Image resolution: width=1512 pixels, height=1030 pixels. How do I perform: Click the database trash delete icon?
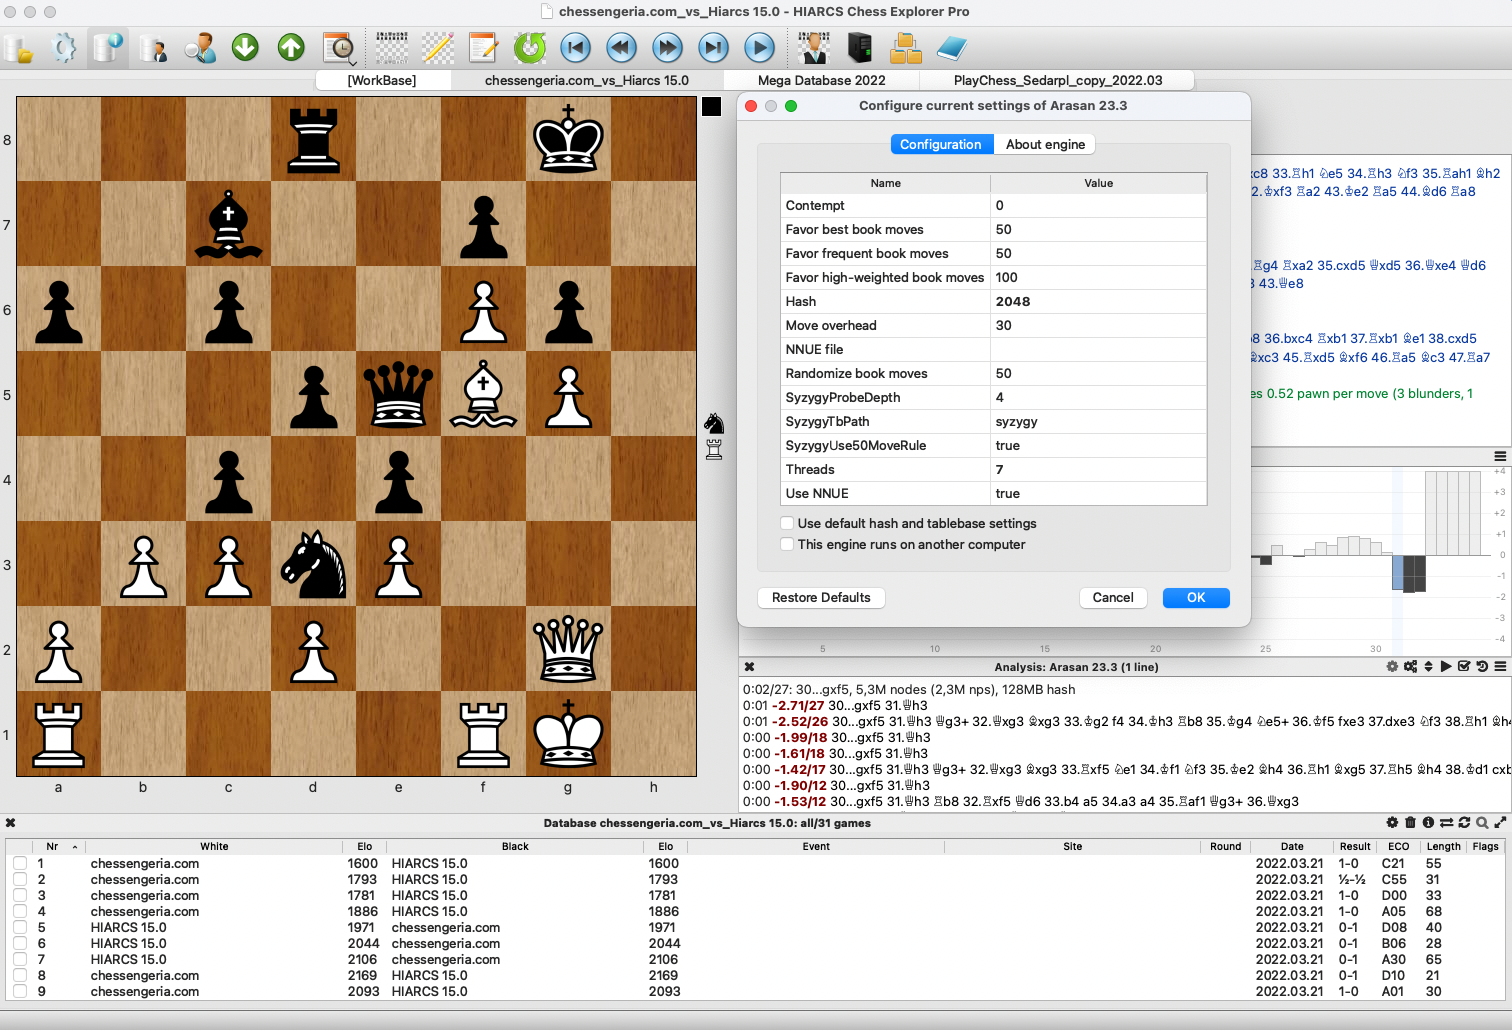tap(1410, 823)
